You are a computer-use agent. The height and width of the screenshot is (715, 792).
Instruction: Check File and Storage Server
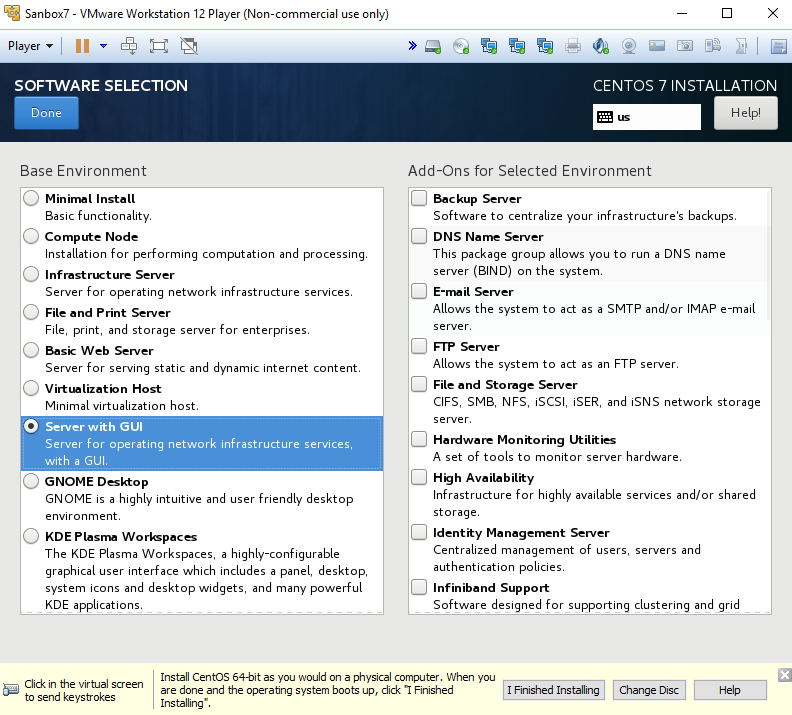point(419,384)
